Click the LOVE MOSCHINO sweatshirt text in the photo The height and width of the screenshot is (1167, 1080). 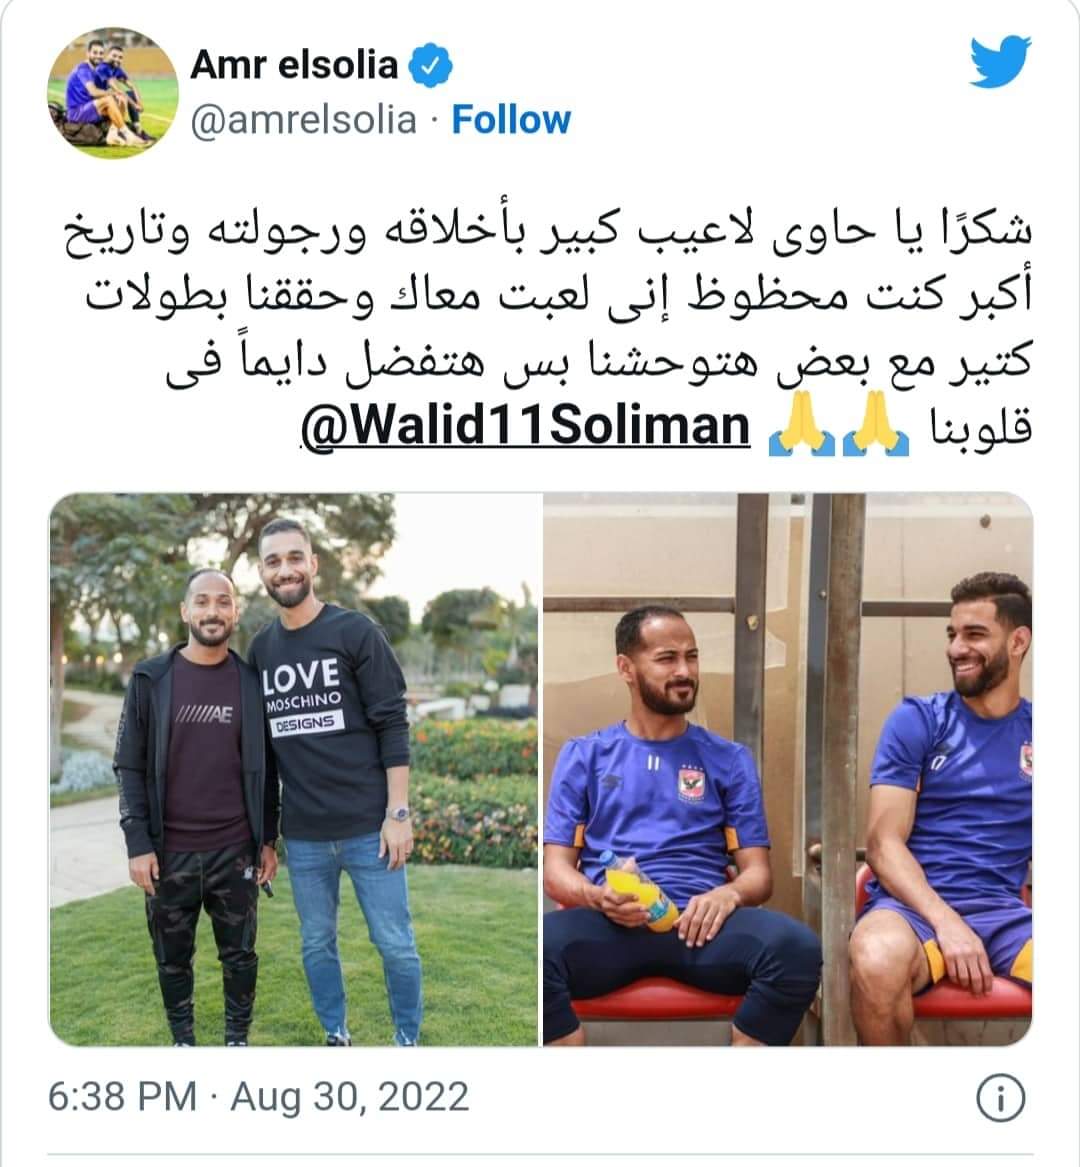pos(302,697)
